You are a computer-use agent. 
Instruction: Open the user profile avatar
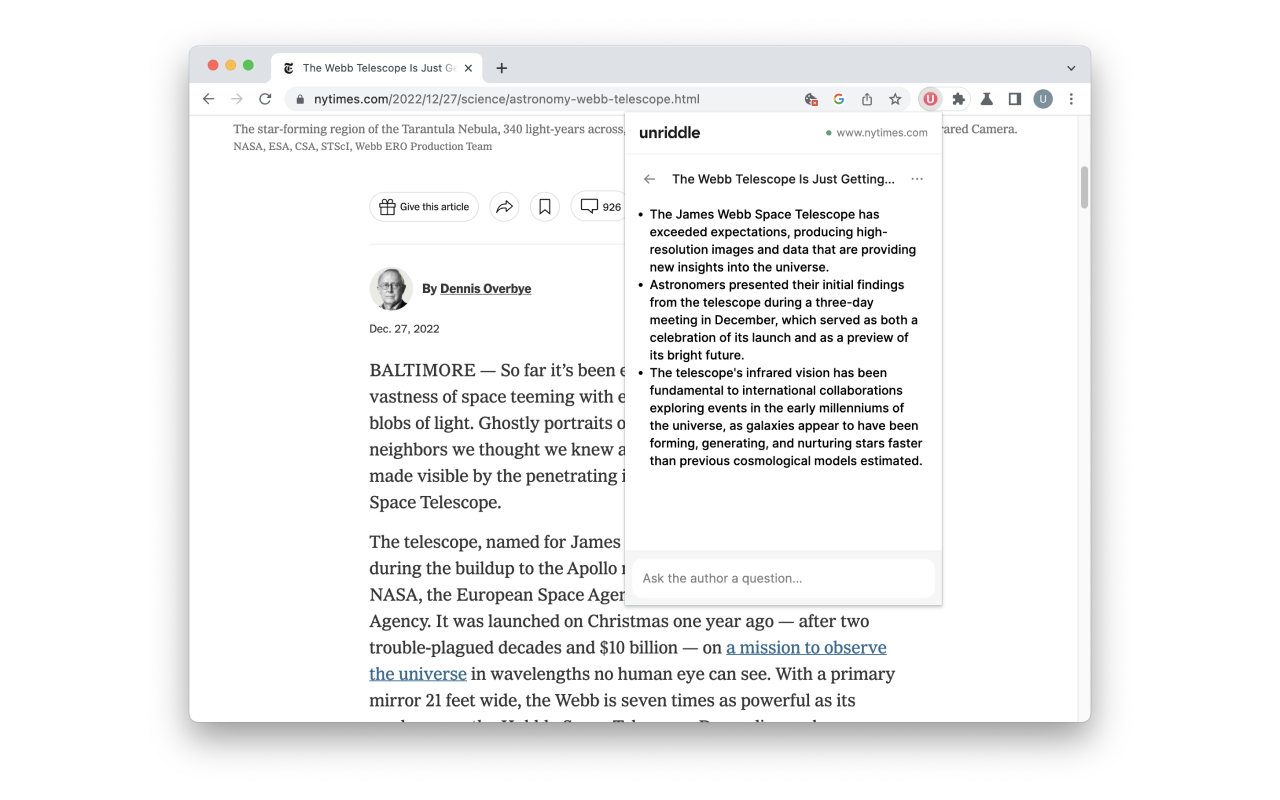tap(1043, 99)
